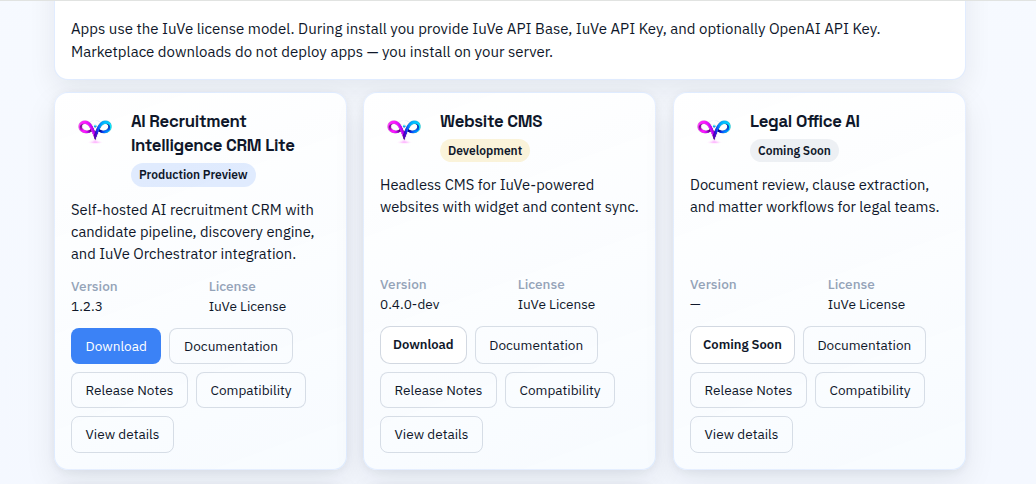
Task: Click the Website CMS title
Action: (x=491, y=121)
